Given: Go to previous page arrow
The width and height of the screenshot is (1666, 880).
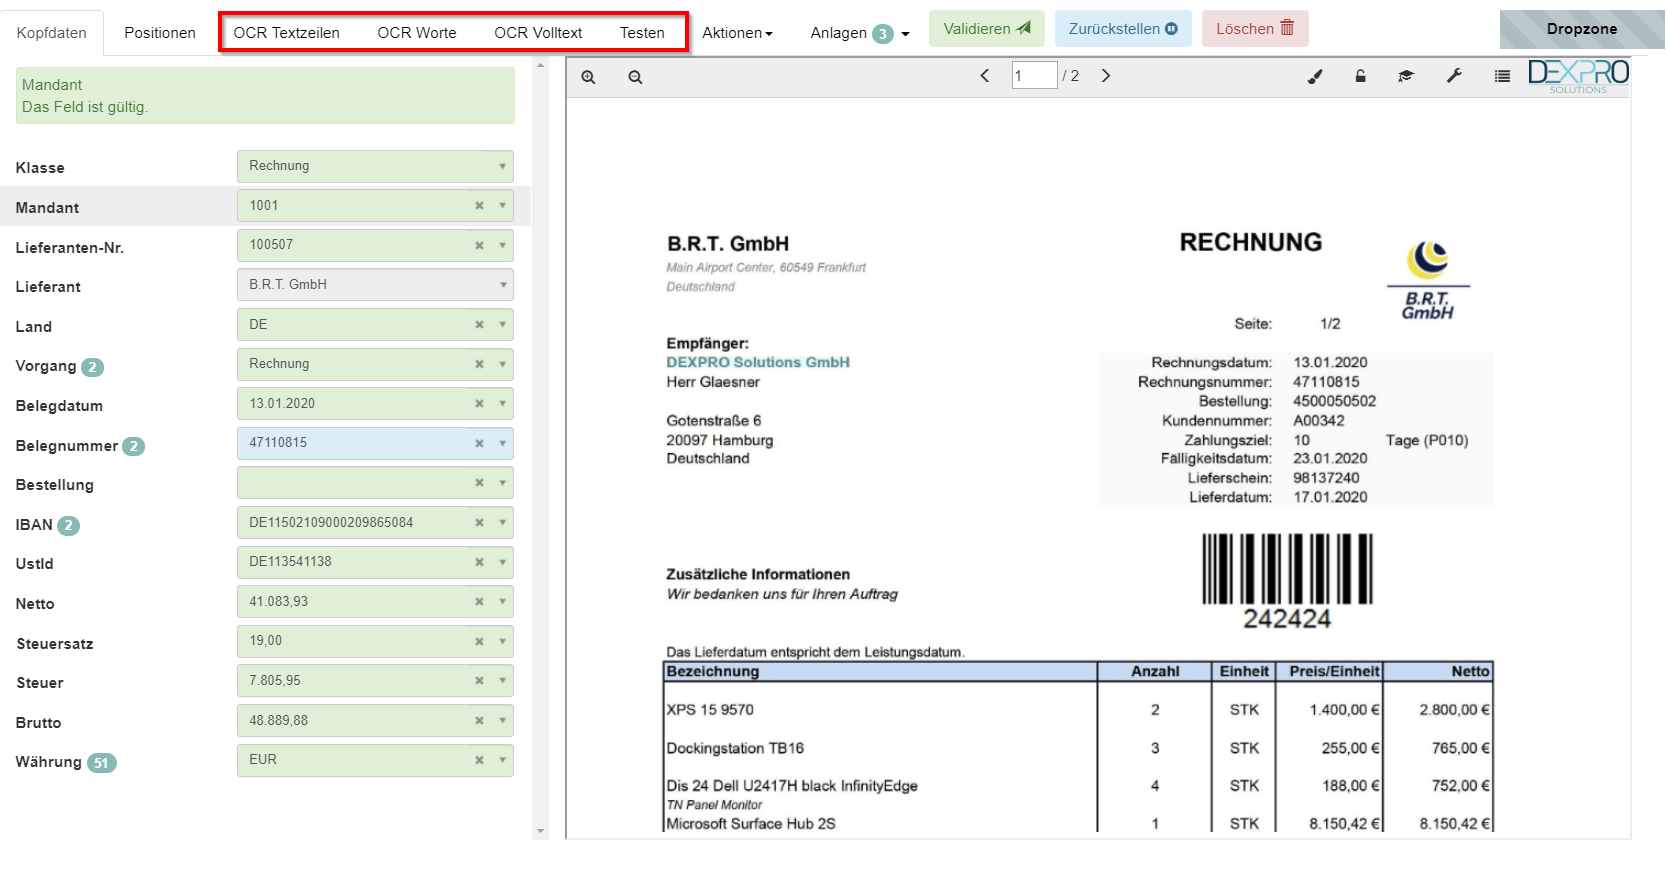Looking at the screenshot, I should click(x=985, y=76).
